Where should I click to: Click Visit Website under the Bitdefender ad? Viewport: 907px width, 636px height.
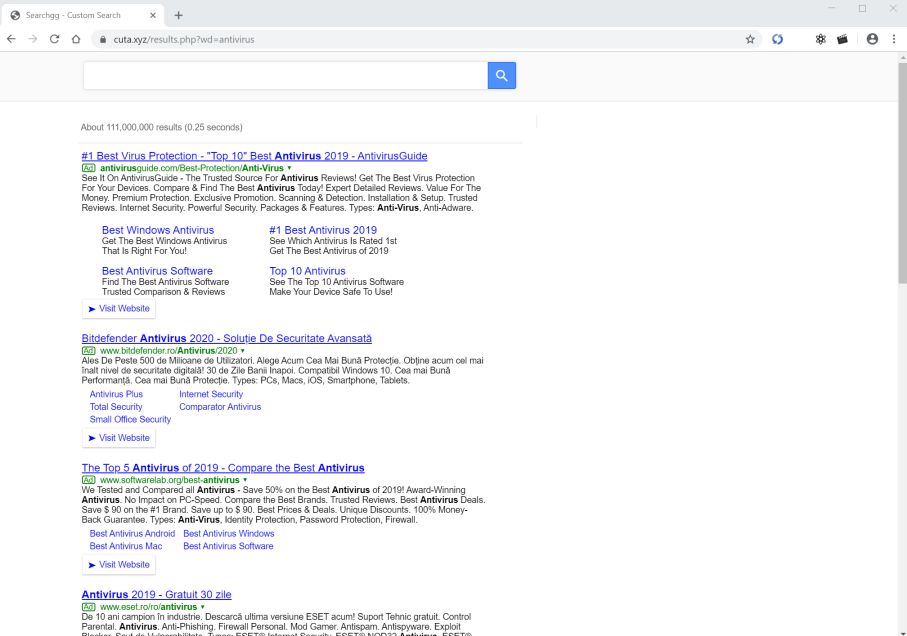click(x=119, y=438)
